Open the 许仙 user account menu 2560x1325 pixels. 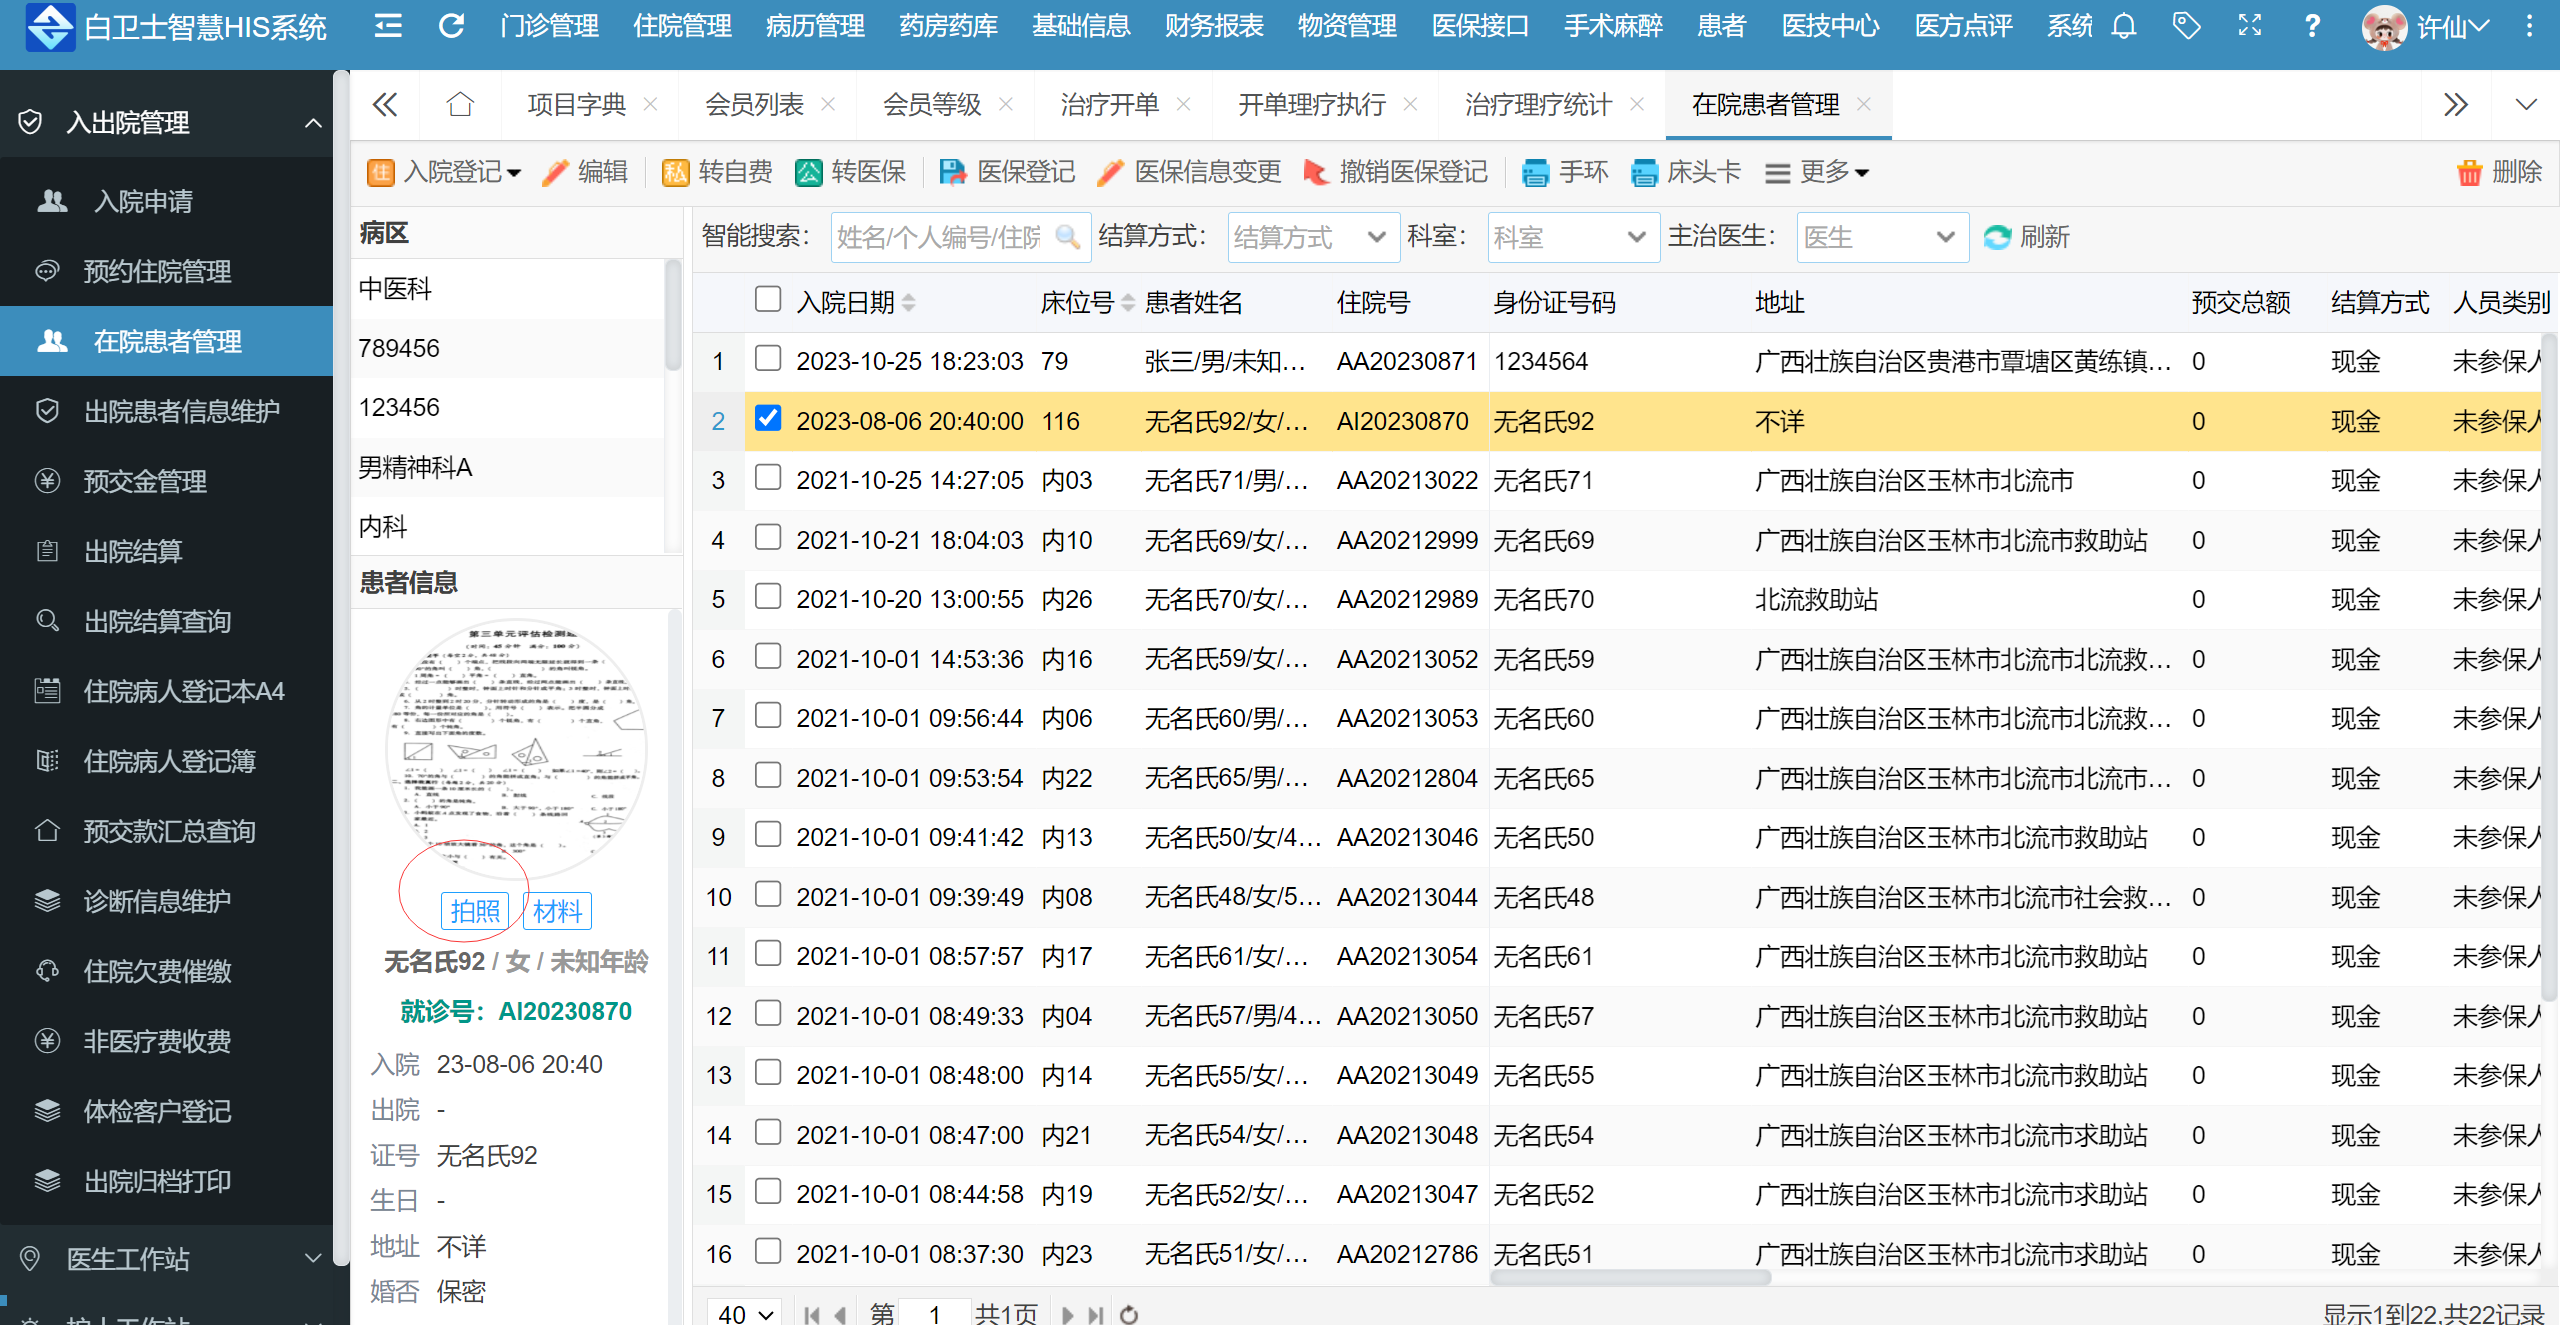tap(2425, 27)
